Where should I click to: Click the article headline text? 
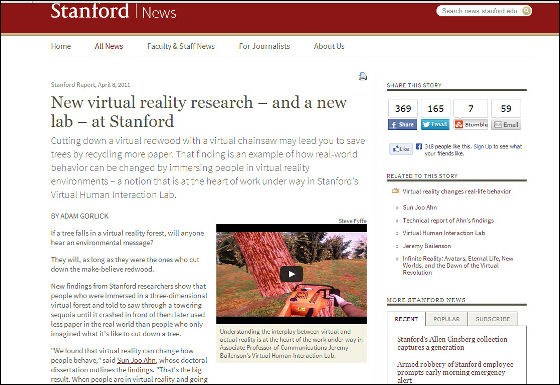199,111
